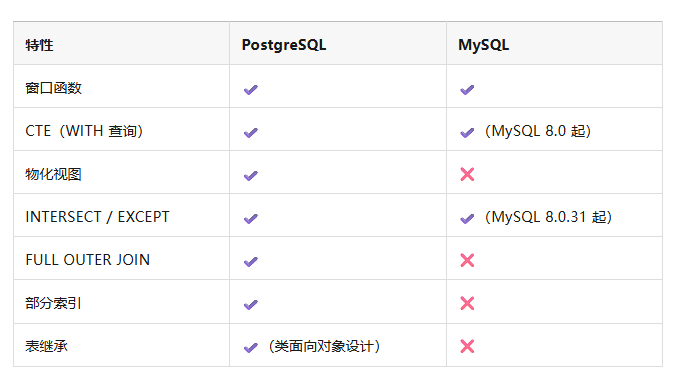Click PostgreSQL checkmark in 表继承 row
Viewport: 680px width, 392px height.
(251, 348)
